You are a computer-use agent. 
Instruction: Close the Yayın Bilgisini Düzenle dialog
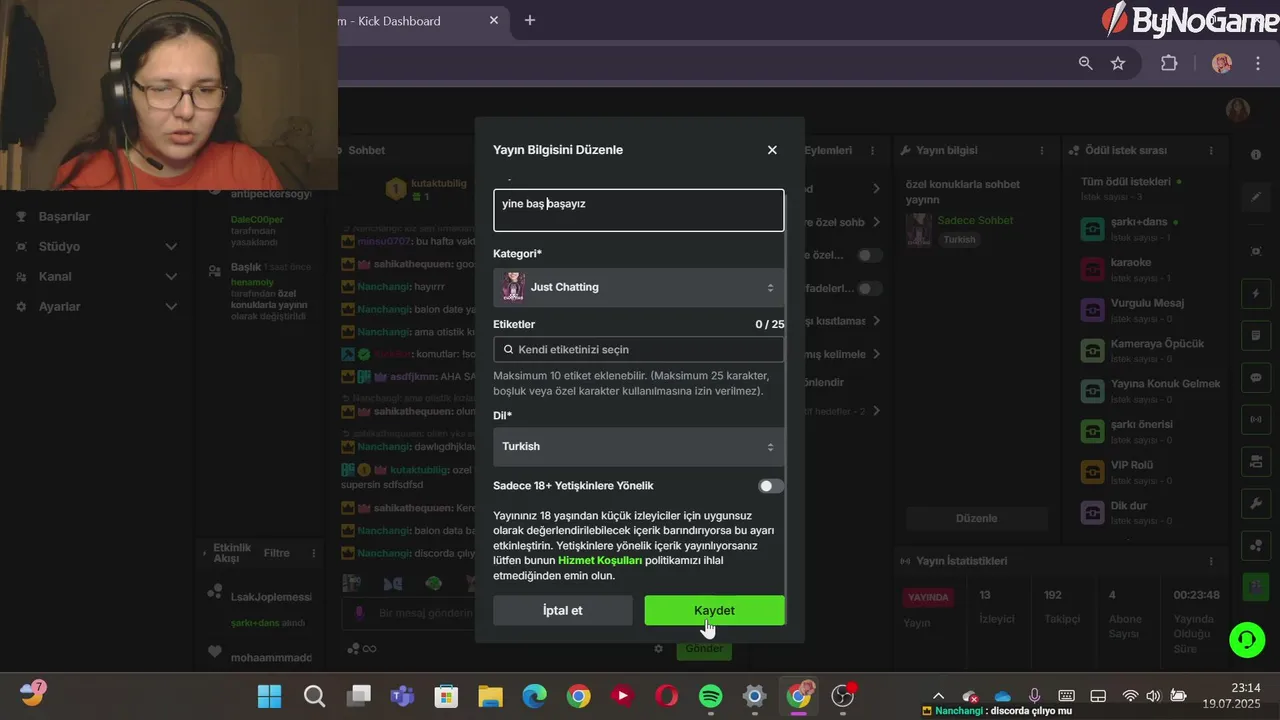point(772,150)
